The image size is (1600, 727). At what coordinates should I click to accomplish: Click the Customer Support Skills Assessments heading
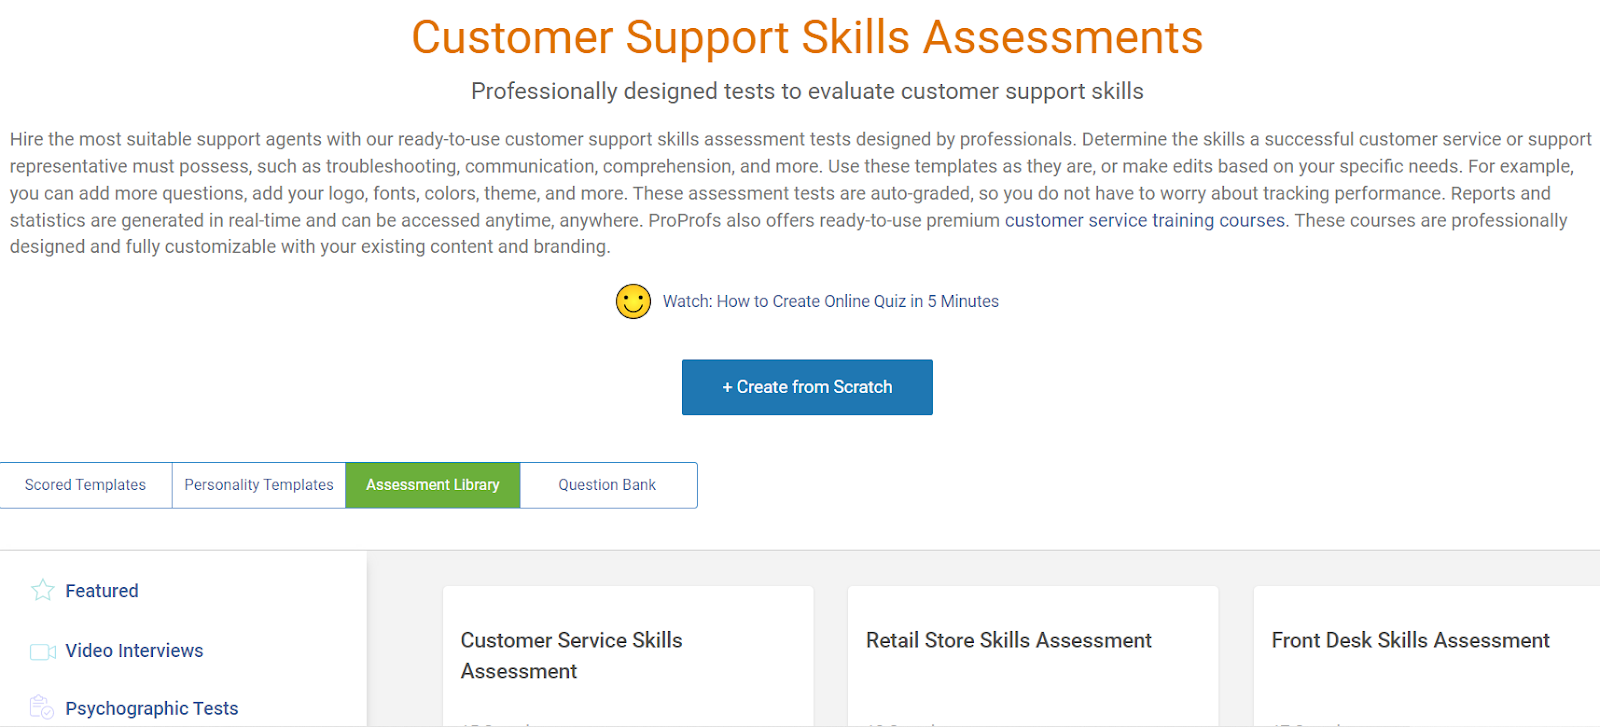(x=807, y=38)
